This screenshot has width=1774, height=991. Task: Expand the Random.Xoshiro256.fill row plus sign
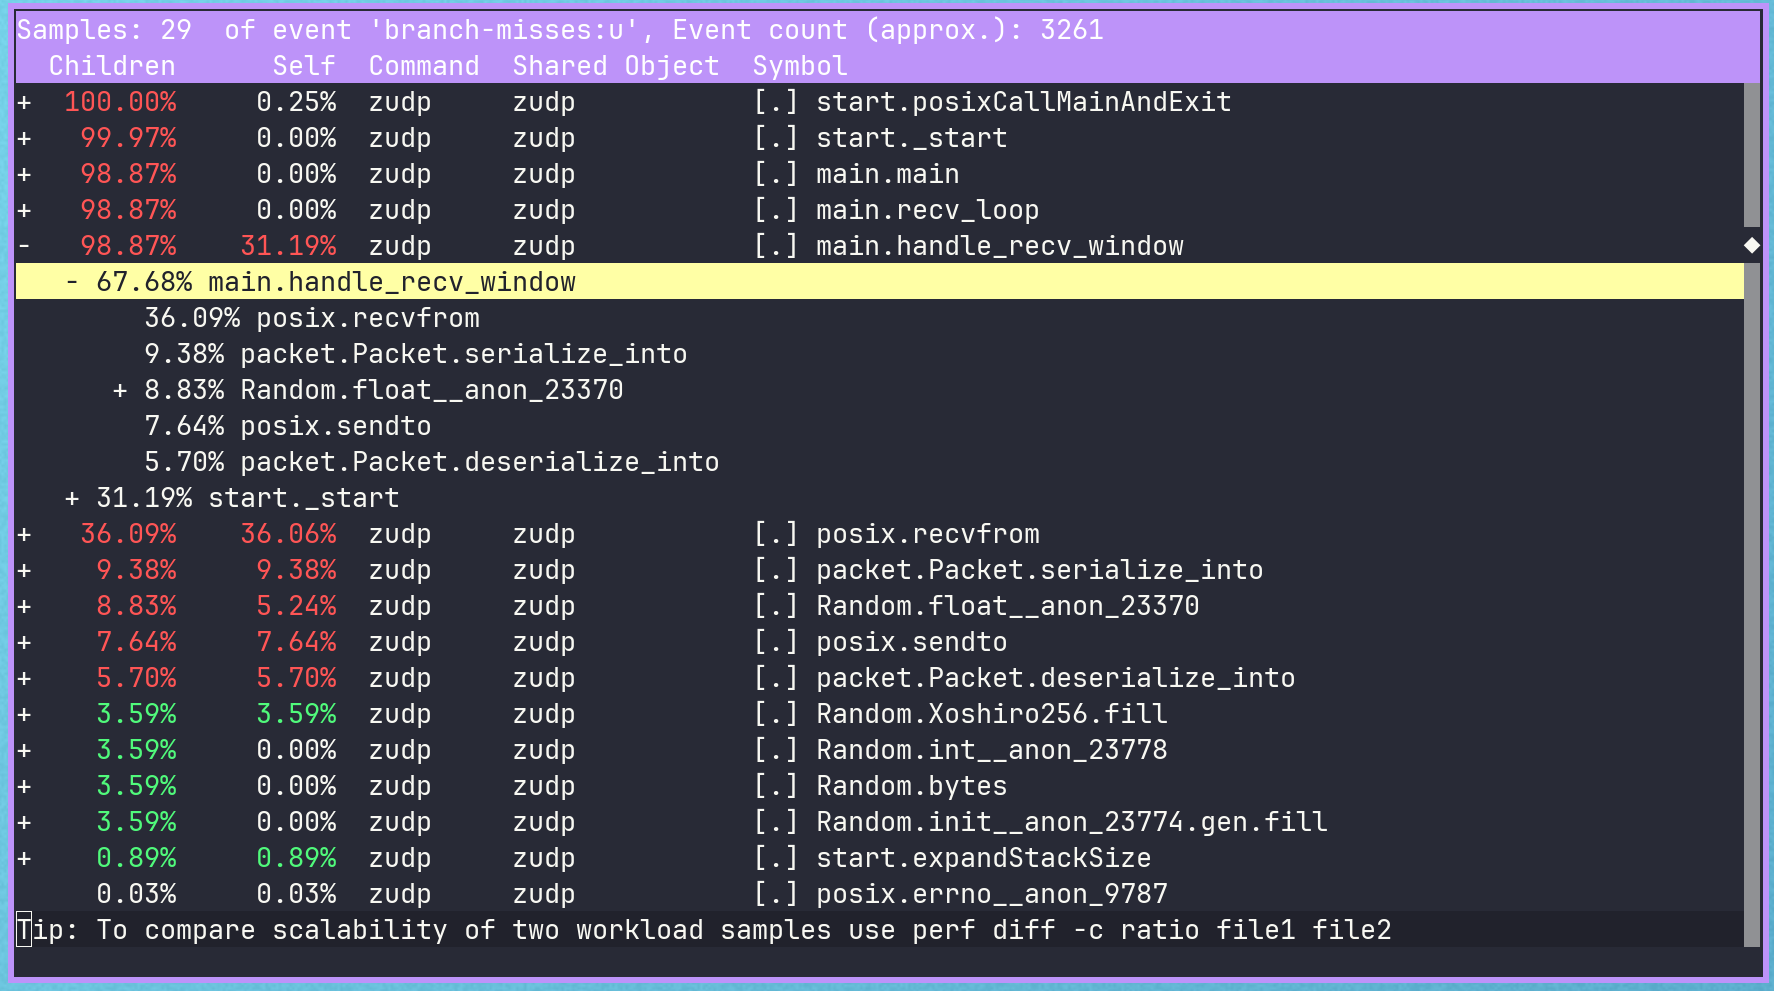pos(24,714)
